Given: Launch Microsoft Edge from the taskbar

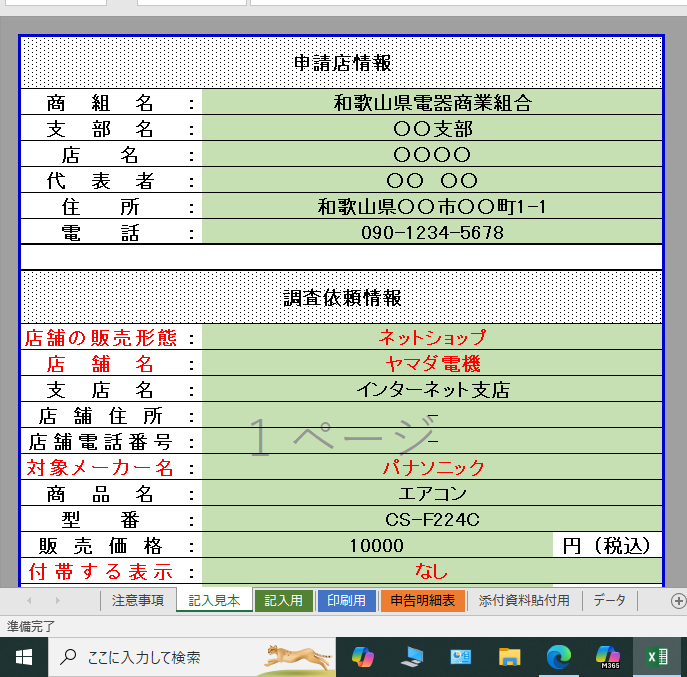Looking at the screenshot, I should [x=558, y=657].
